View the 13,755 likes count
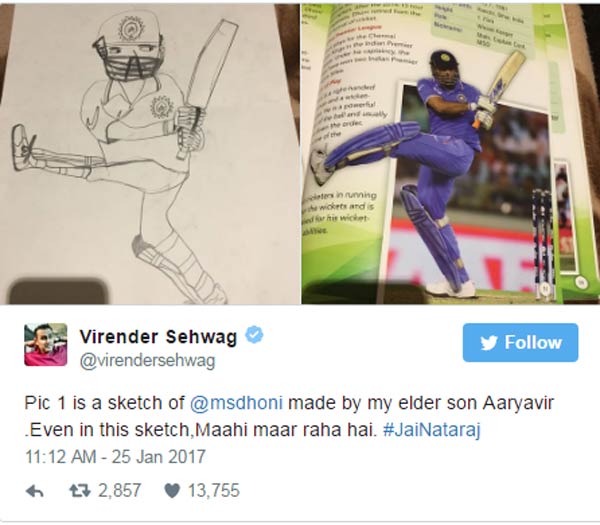The image size is (600, 525). pos(214,491)
